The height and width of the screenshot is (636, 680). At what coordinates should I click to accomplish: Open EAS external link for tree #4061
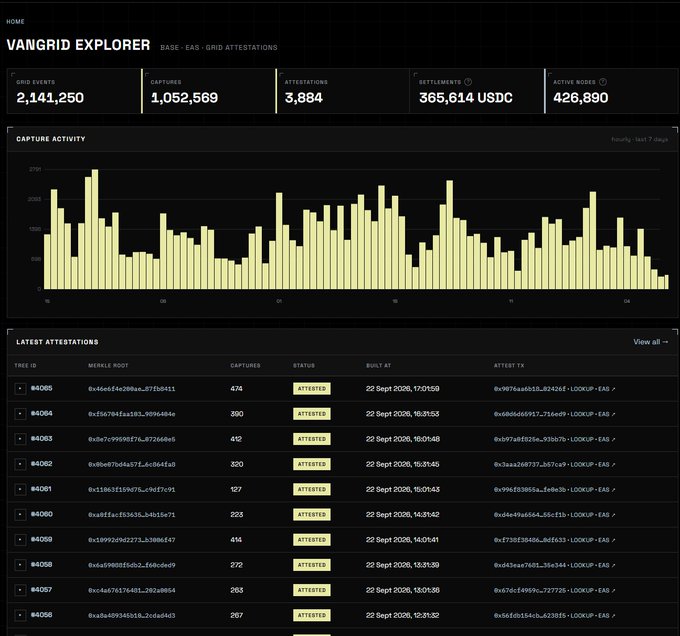click(x=607, y=489)
